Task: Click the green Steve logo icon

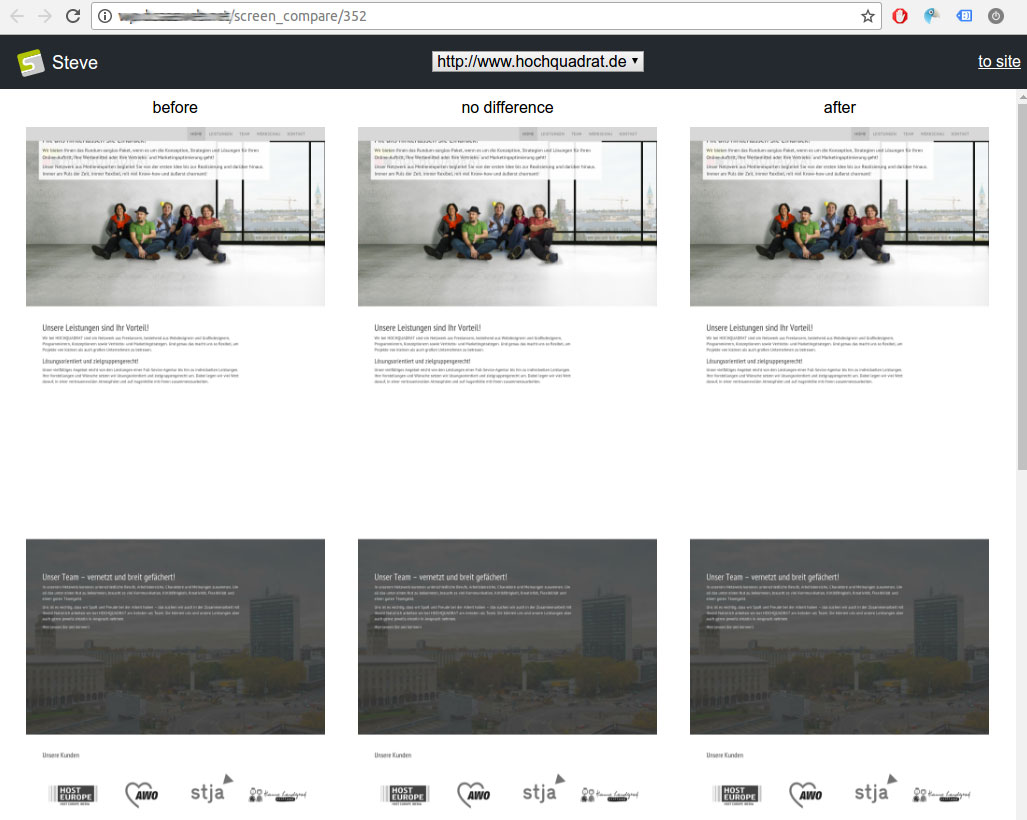Action: 30,63
